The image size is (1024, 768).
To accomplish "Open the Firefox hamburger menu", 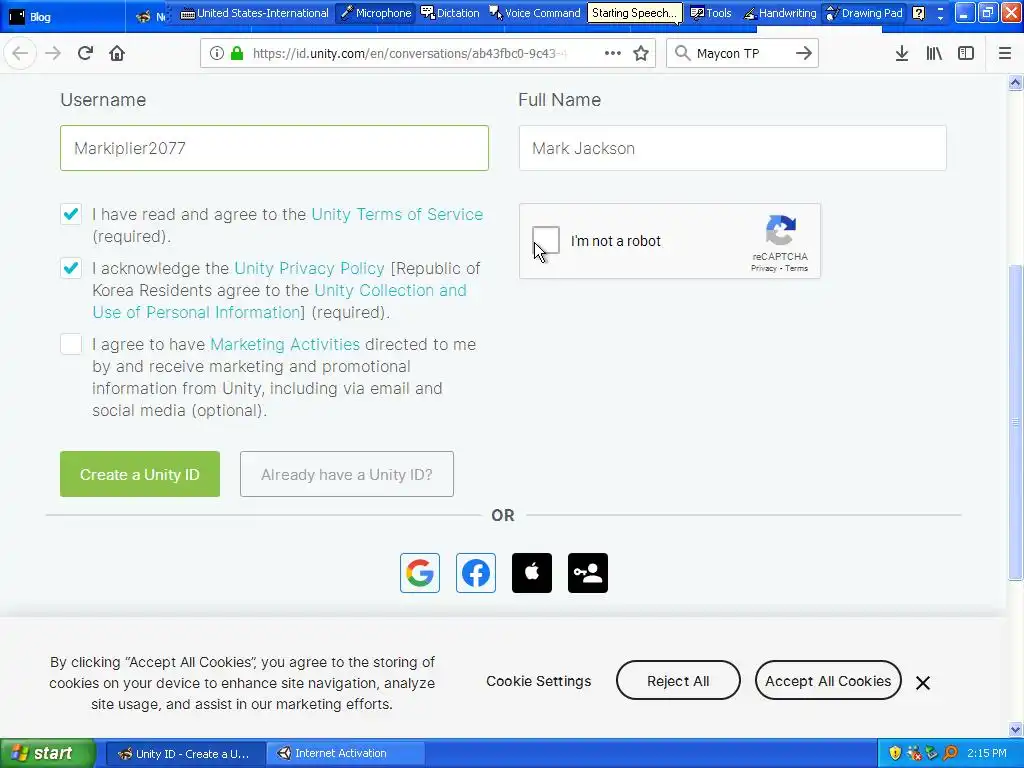I will click(x=1005, y=53).
